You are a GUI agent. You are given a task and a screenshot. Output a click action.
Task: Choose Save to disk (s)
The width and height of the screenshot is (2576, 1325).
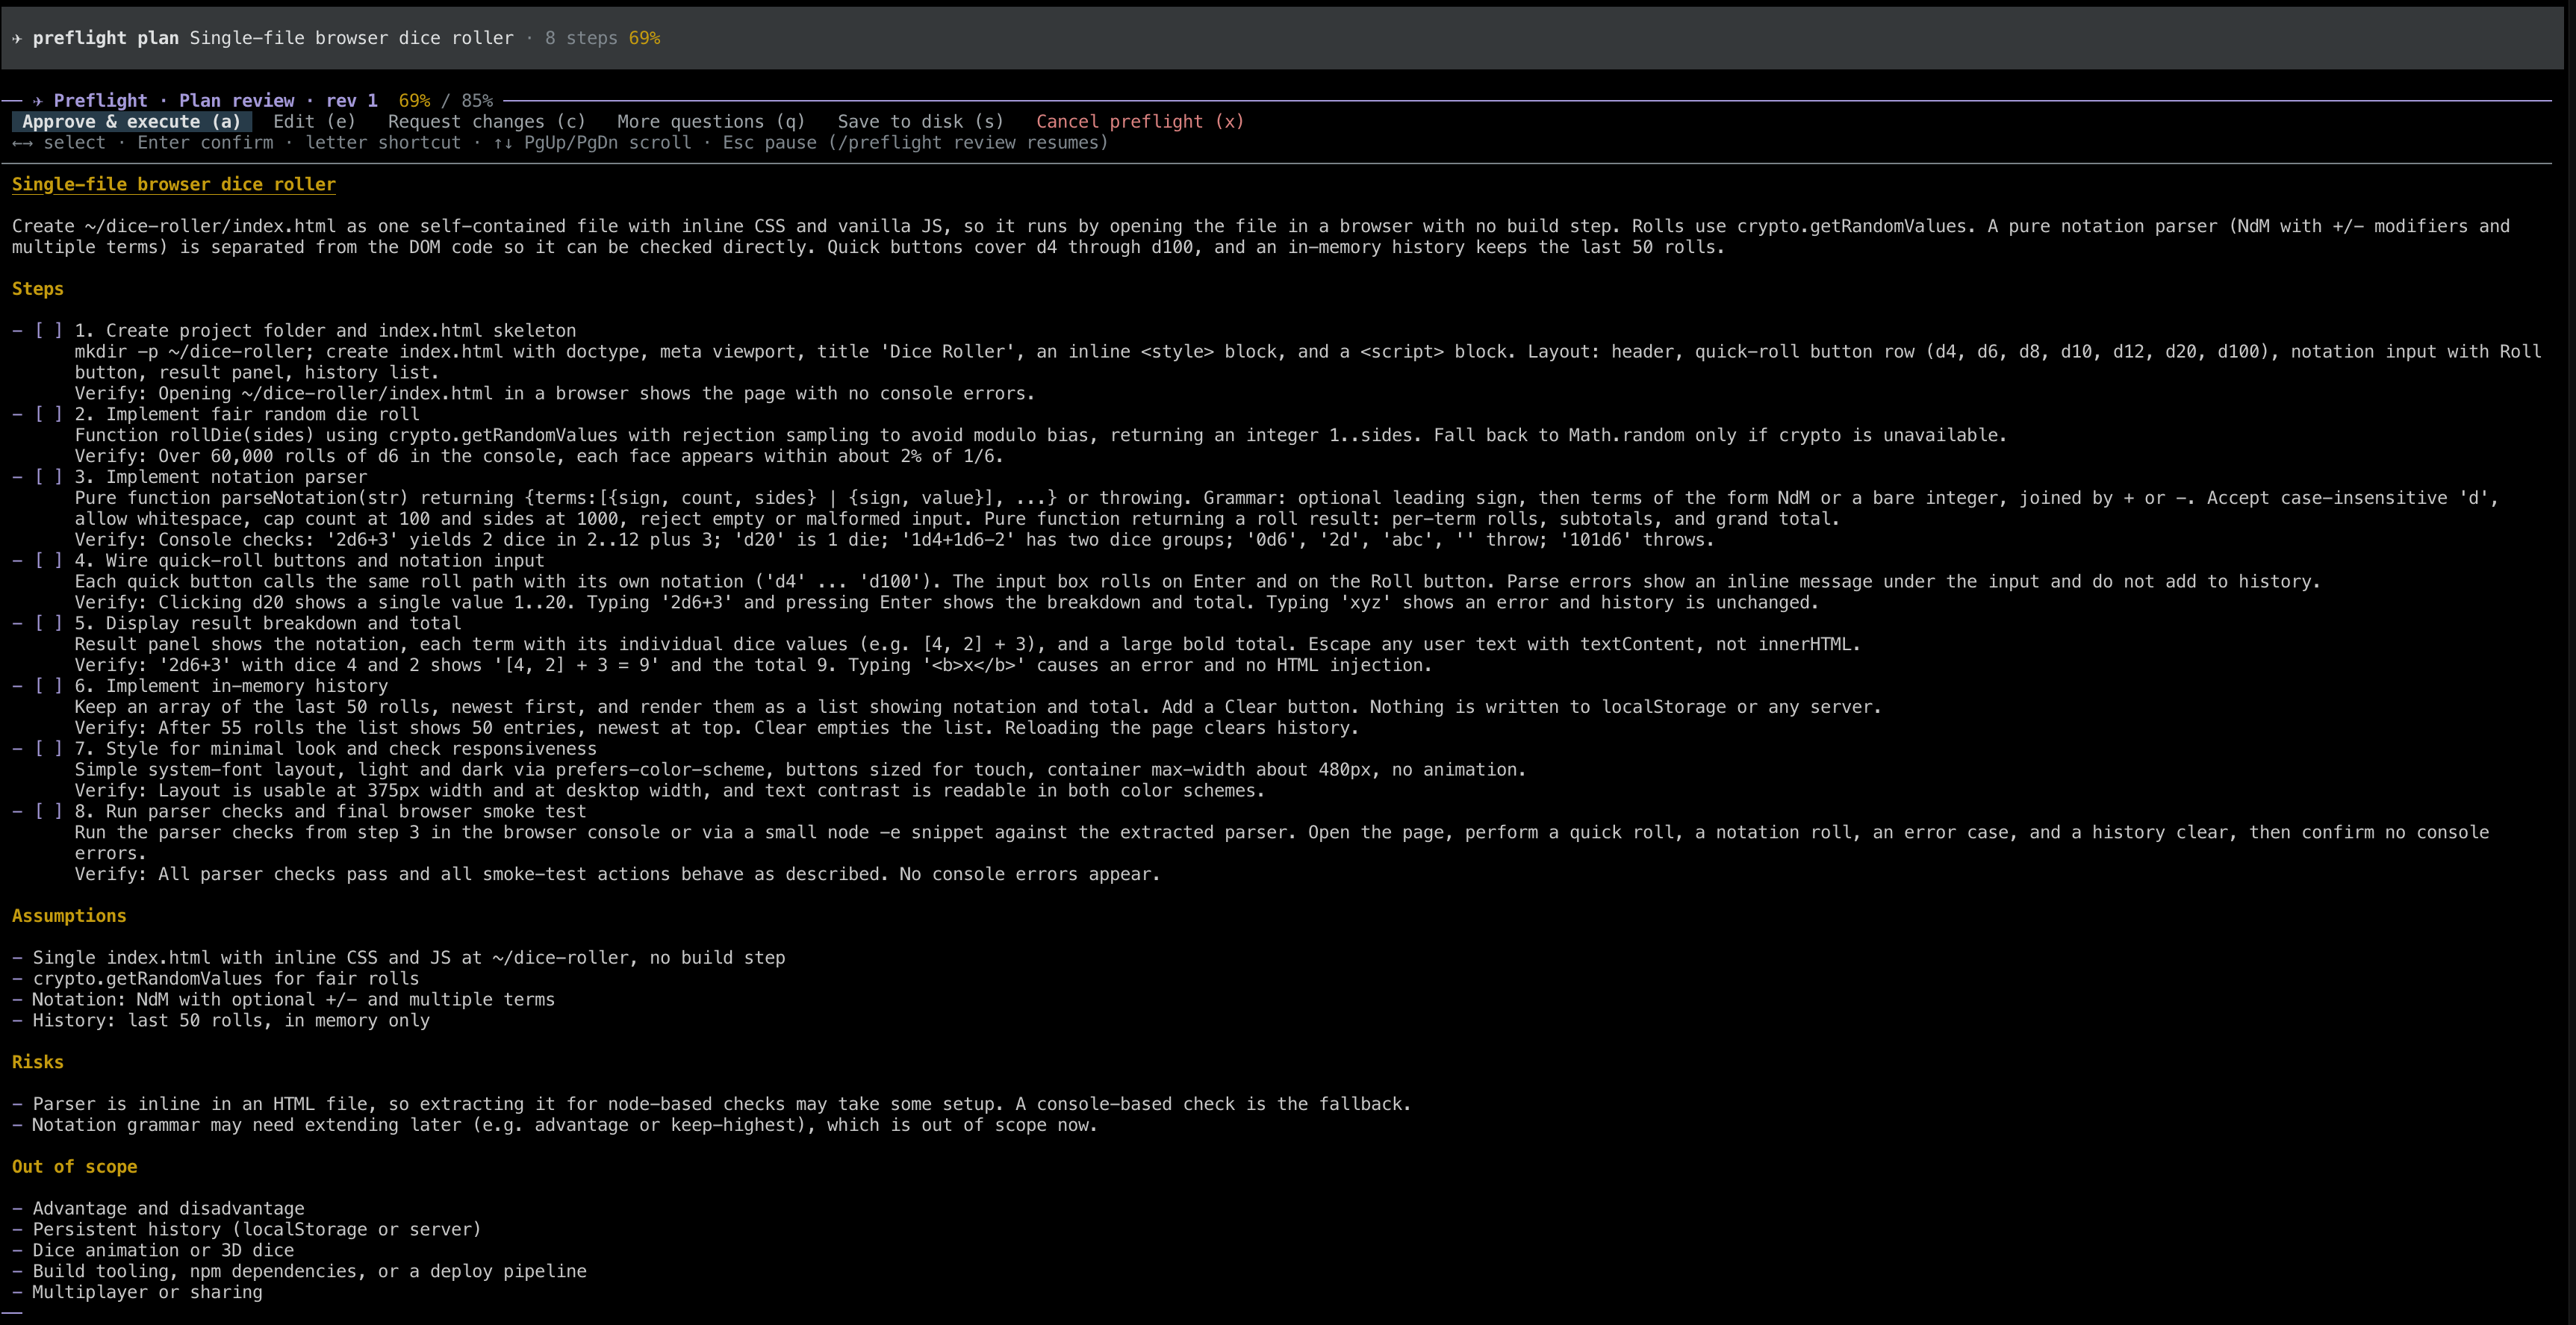click(x=920, y=121)
